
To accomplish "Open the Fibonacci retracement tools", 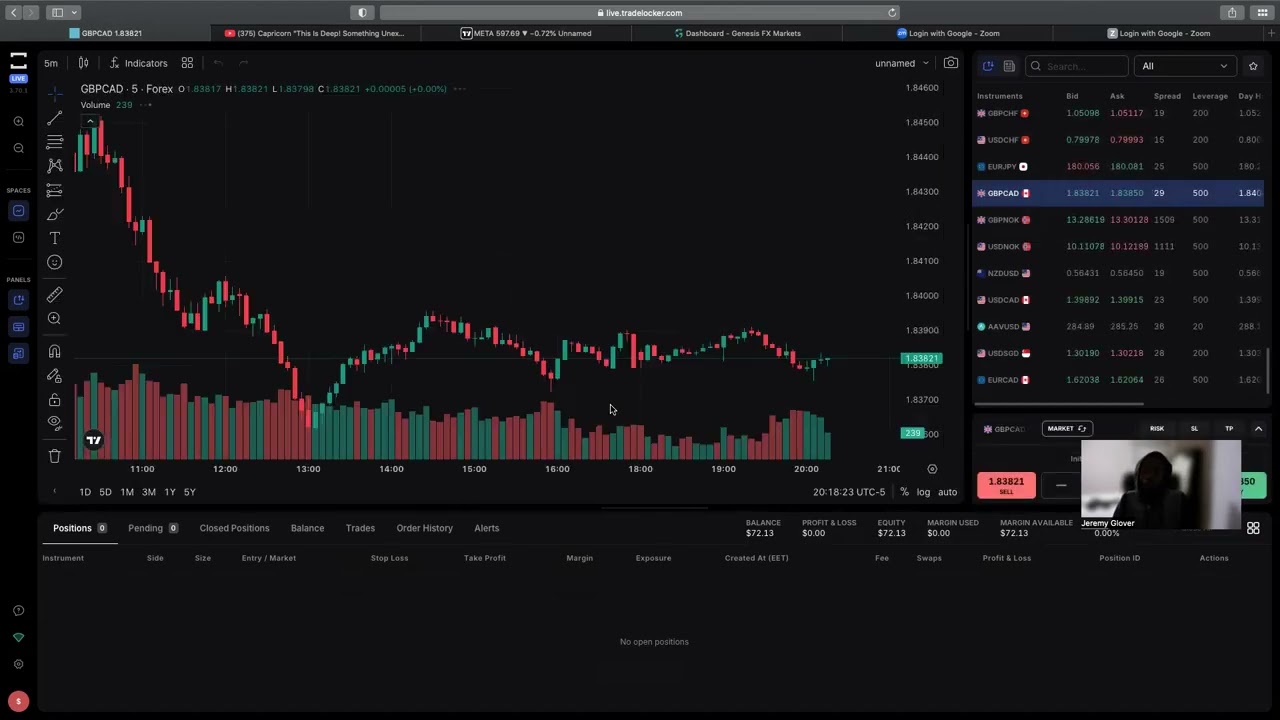I will coord(55,142).
